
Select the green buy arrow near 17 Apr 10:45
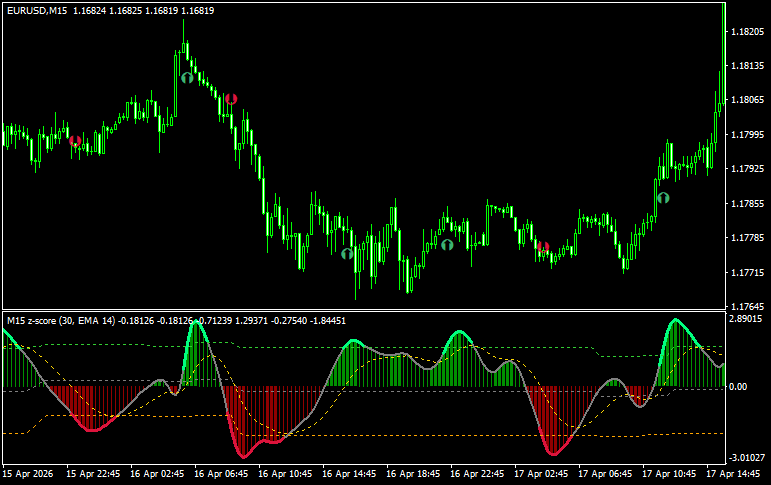click(662, 197)
